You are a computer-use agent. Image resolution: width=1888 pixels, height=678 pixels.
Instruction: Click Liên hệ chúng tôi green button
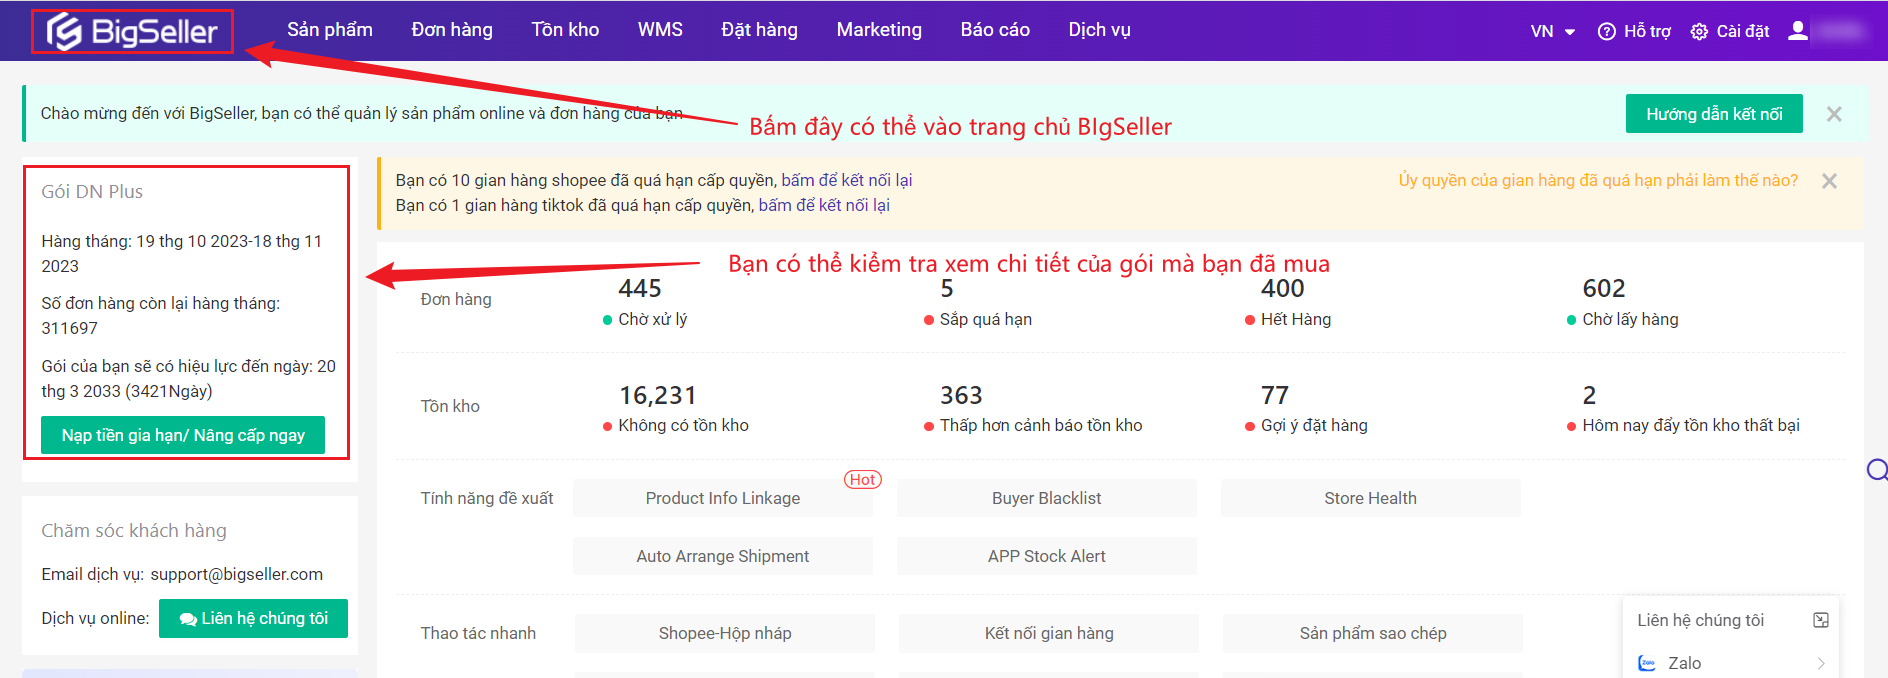[253, 618]
